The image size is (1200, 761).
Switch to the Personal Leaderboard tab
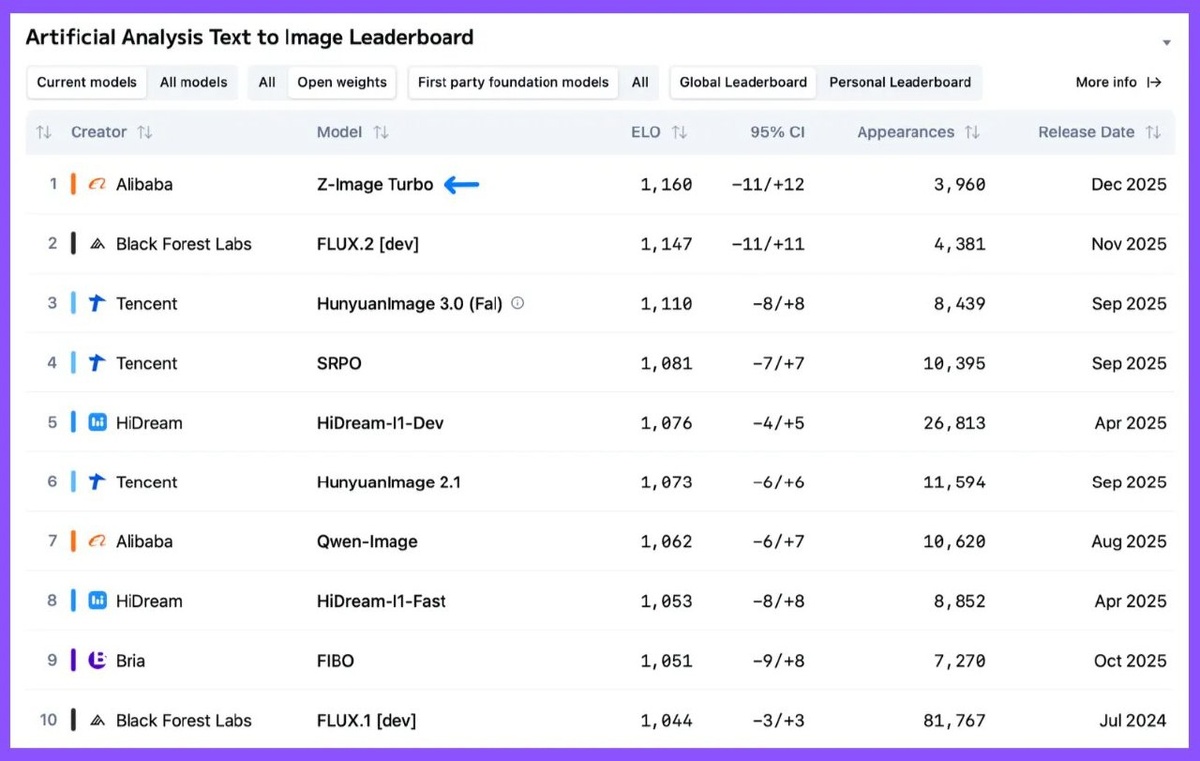coord(900,82)
